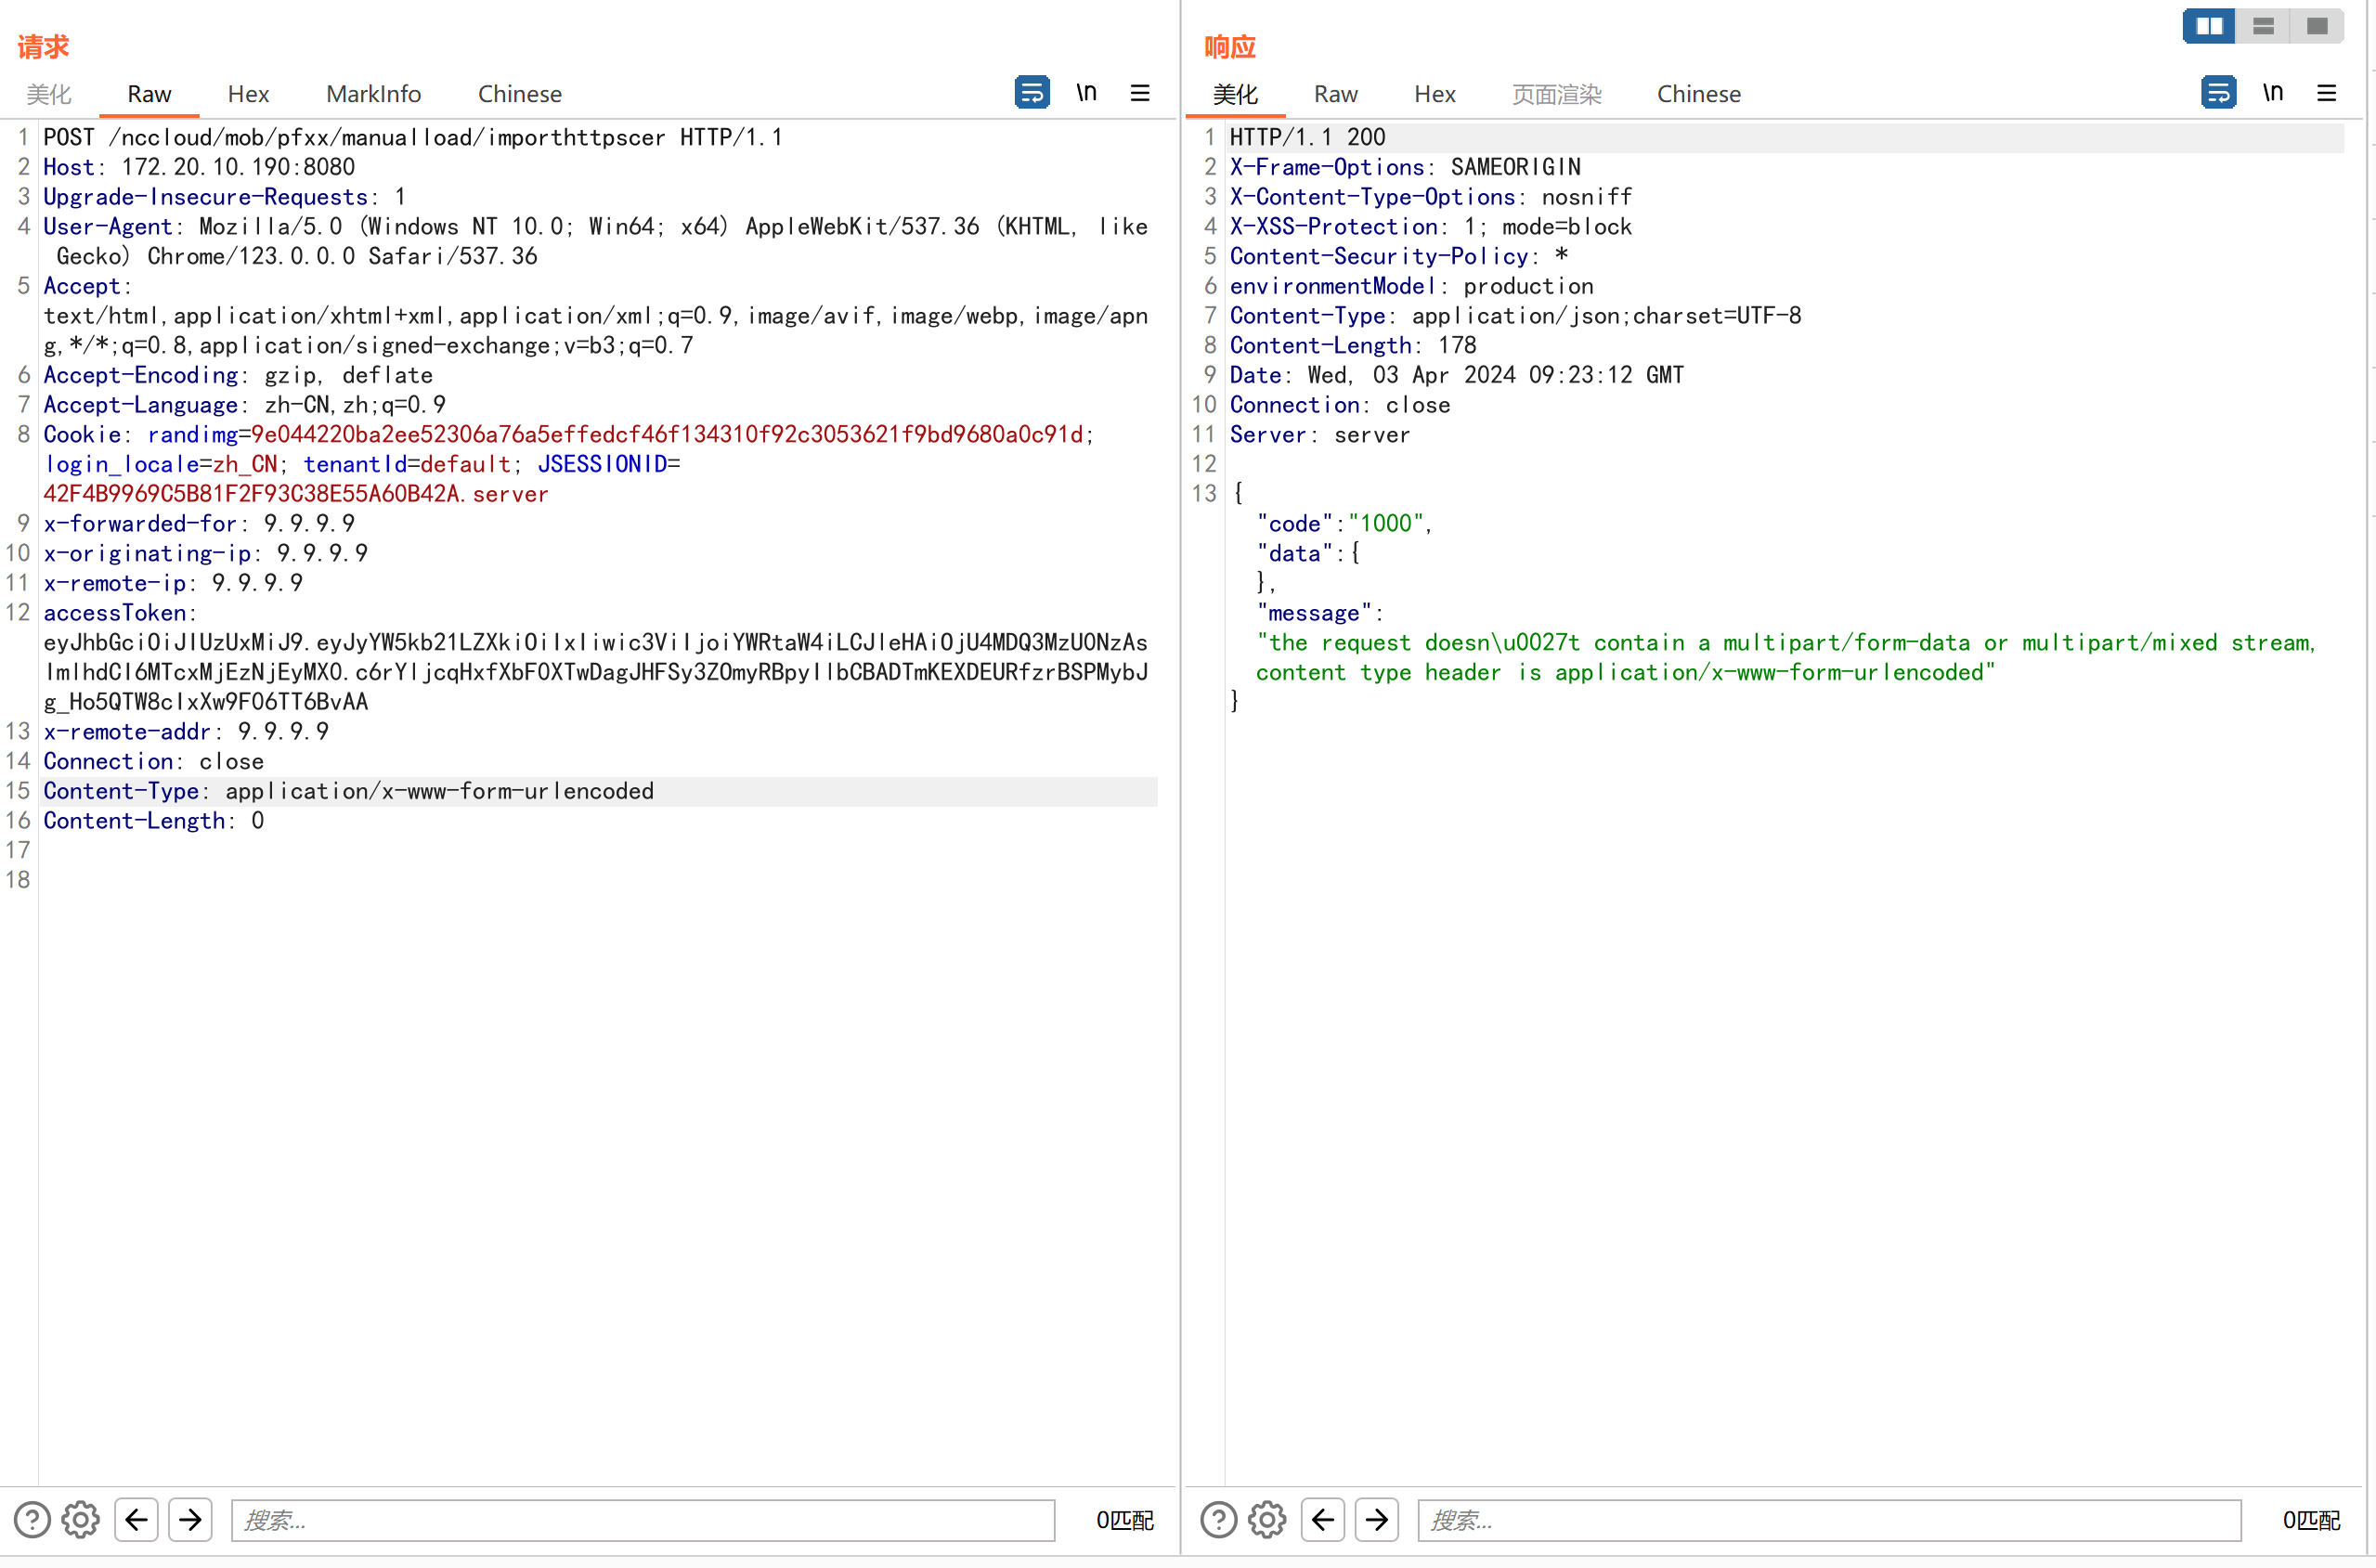Open response search settings gear
Screen dimensions: 2376x1568
click(1267, 1520)
